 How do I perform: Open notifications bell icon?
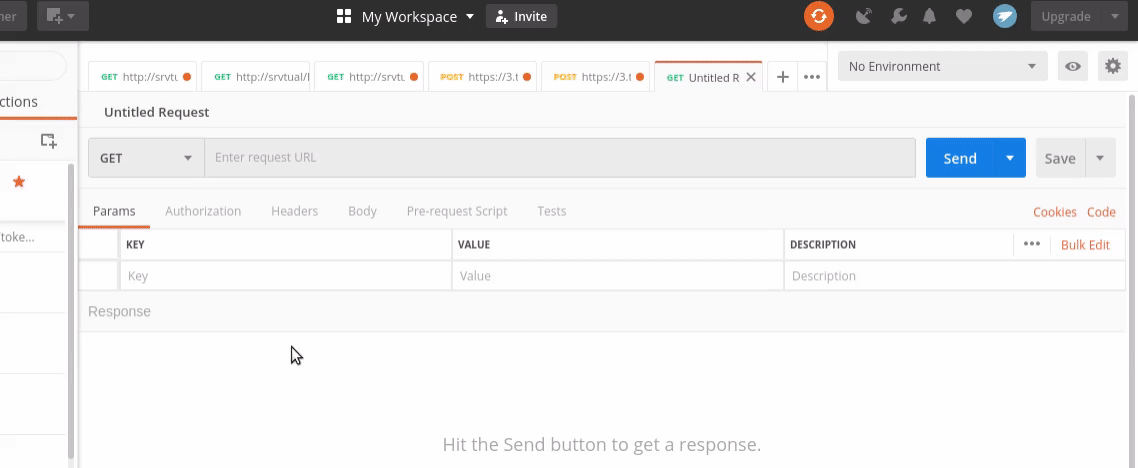(930, 16)
